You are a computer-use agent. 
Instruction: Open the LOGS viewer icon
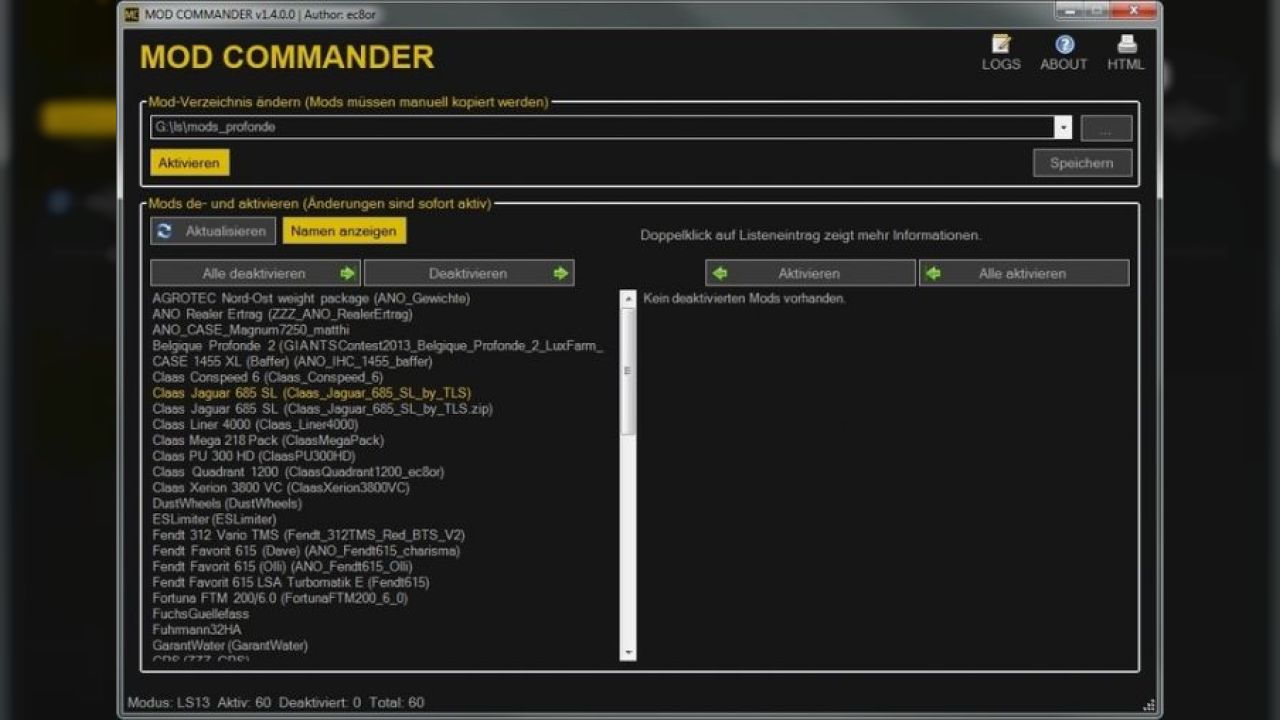click(x=1001, y=44)
